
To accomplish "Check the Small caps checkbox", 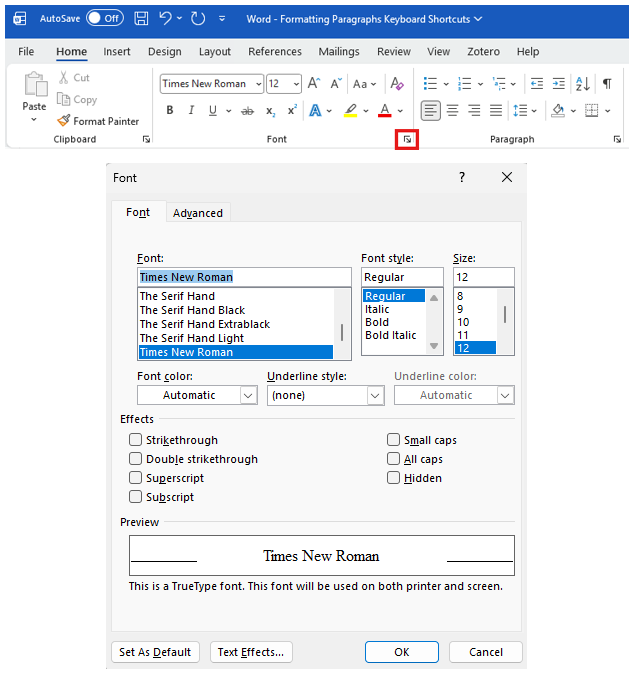I will coord(393,440).
